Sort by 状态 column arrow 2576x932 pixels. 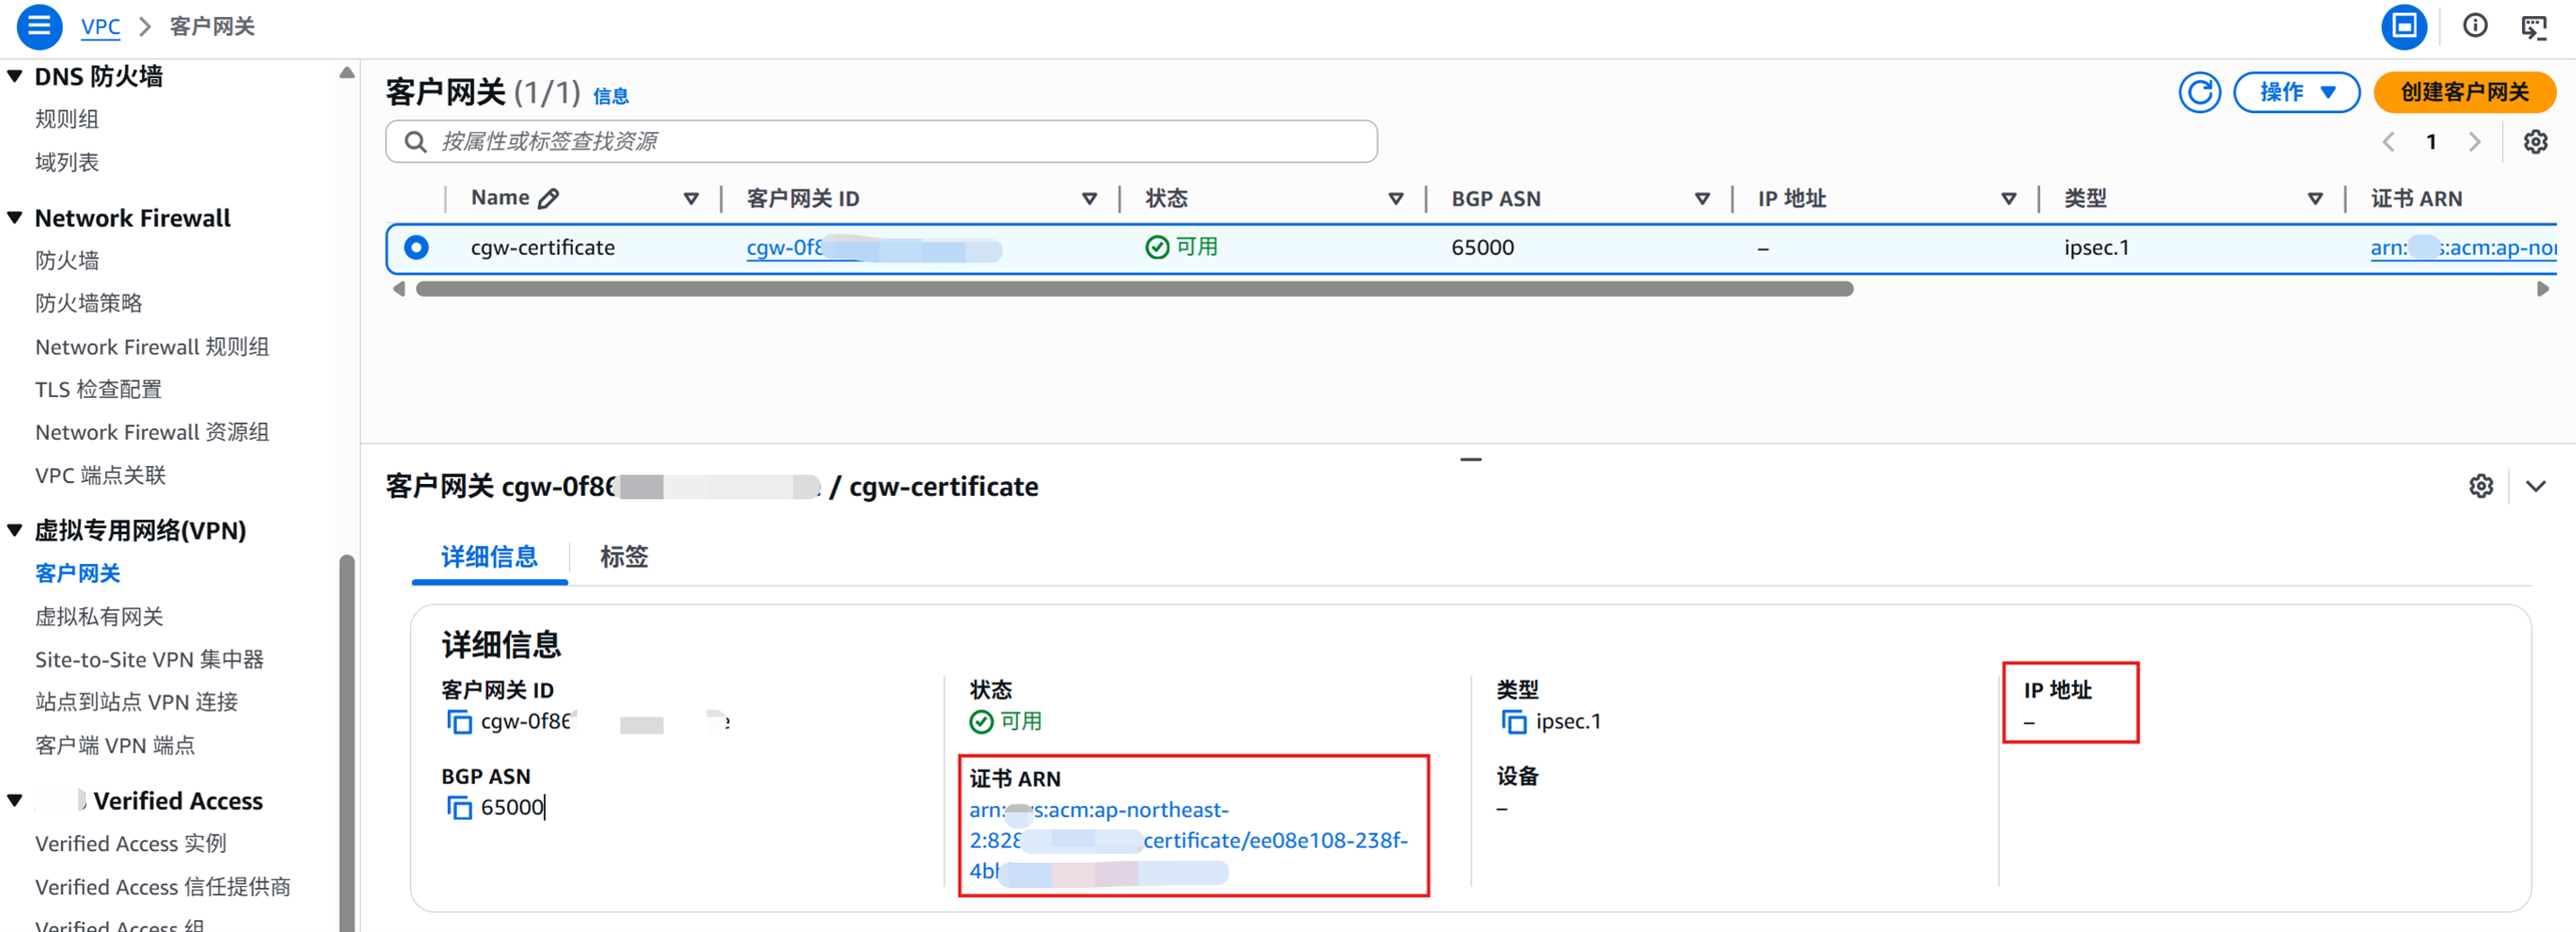coord(1396,199)
